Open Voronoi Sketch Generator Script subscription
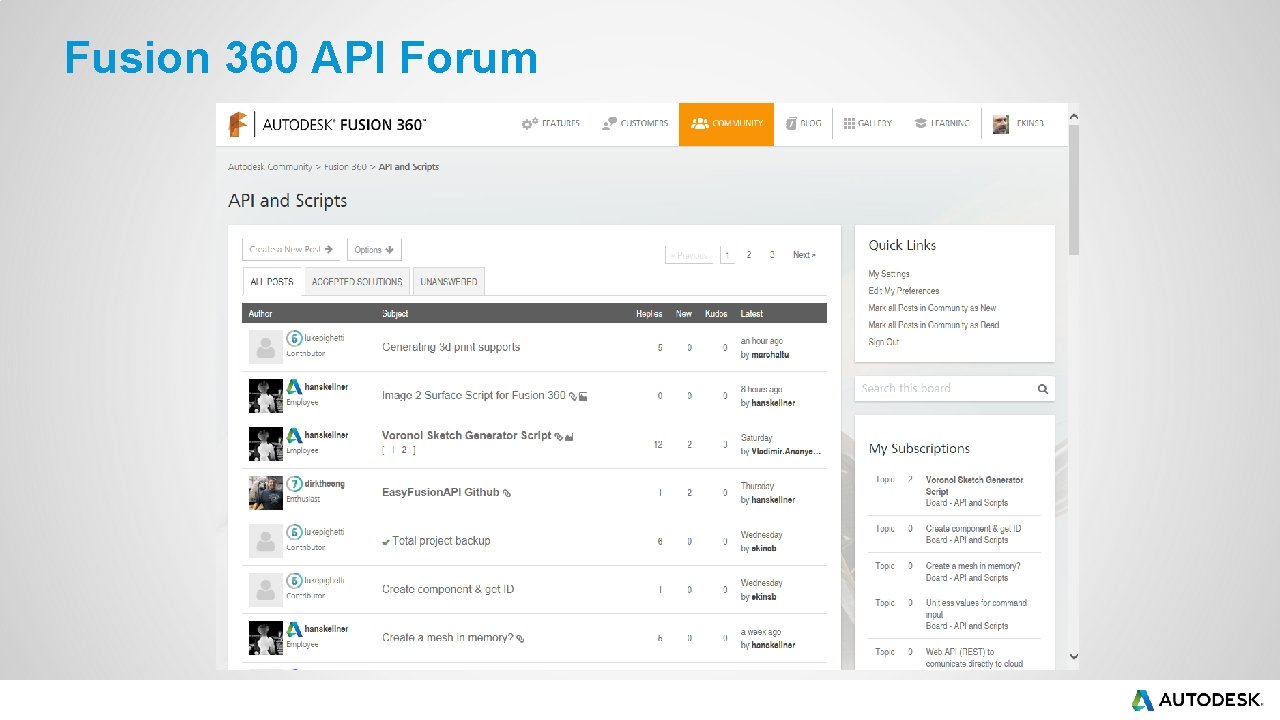 coord(974,485)
